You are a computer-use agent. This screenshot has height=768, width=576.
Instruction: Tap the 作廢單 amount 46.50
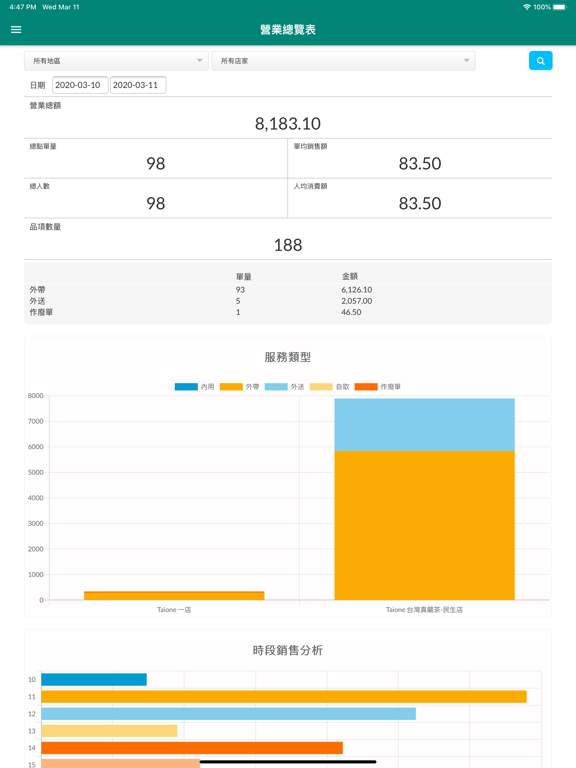[x=351, y=312]
